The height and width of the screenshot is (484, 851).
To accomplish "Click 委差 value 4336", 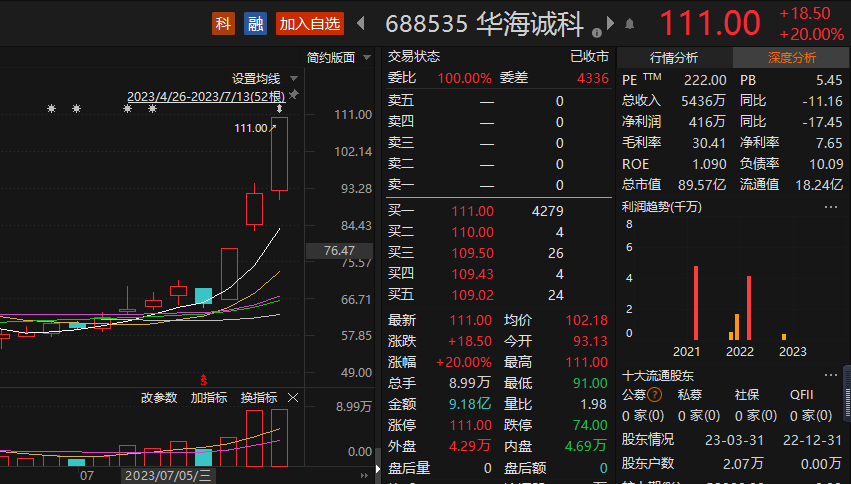I will pyautogui.click(x=593, y=78).
